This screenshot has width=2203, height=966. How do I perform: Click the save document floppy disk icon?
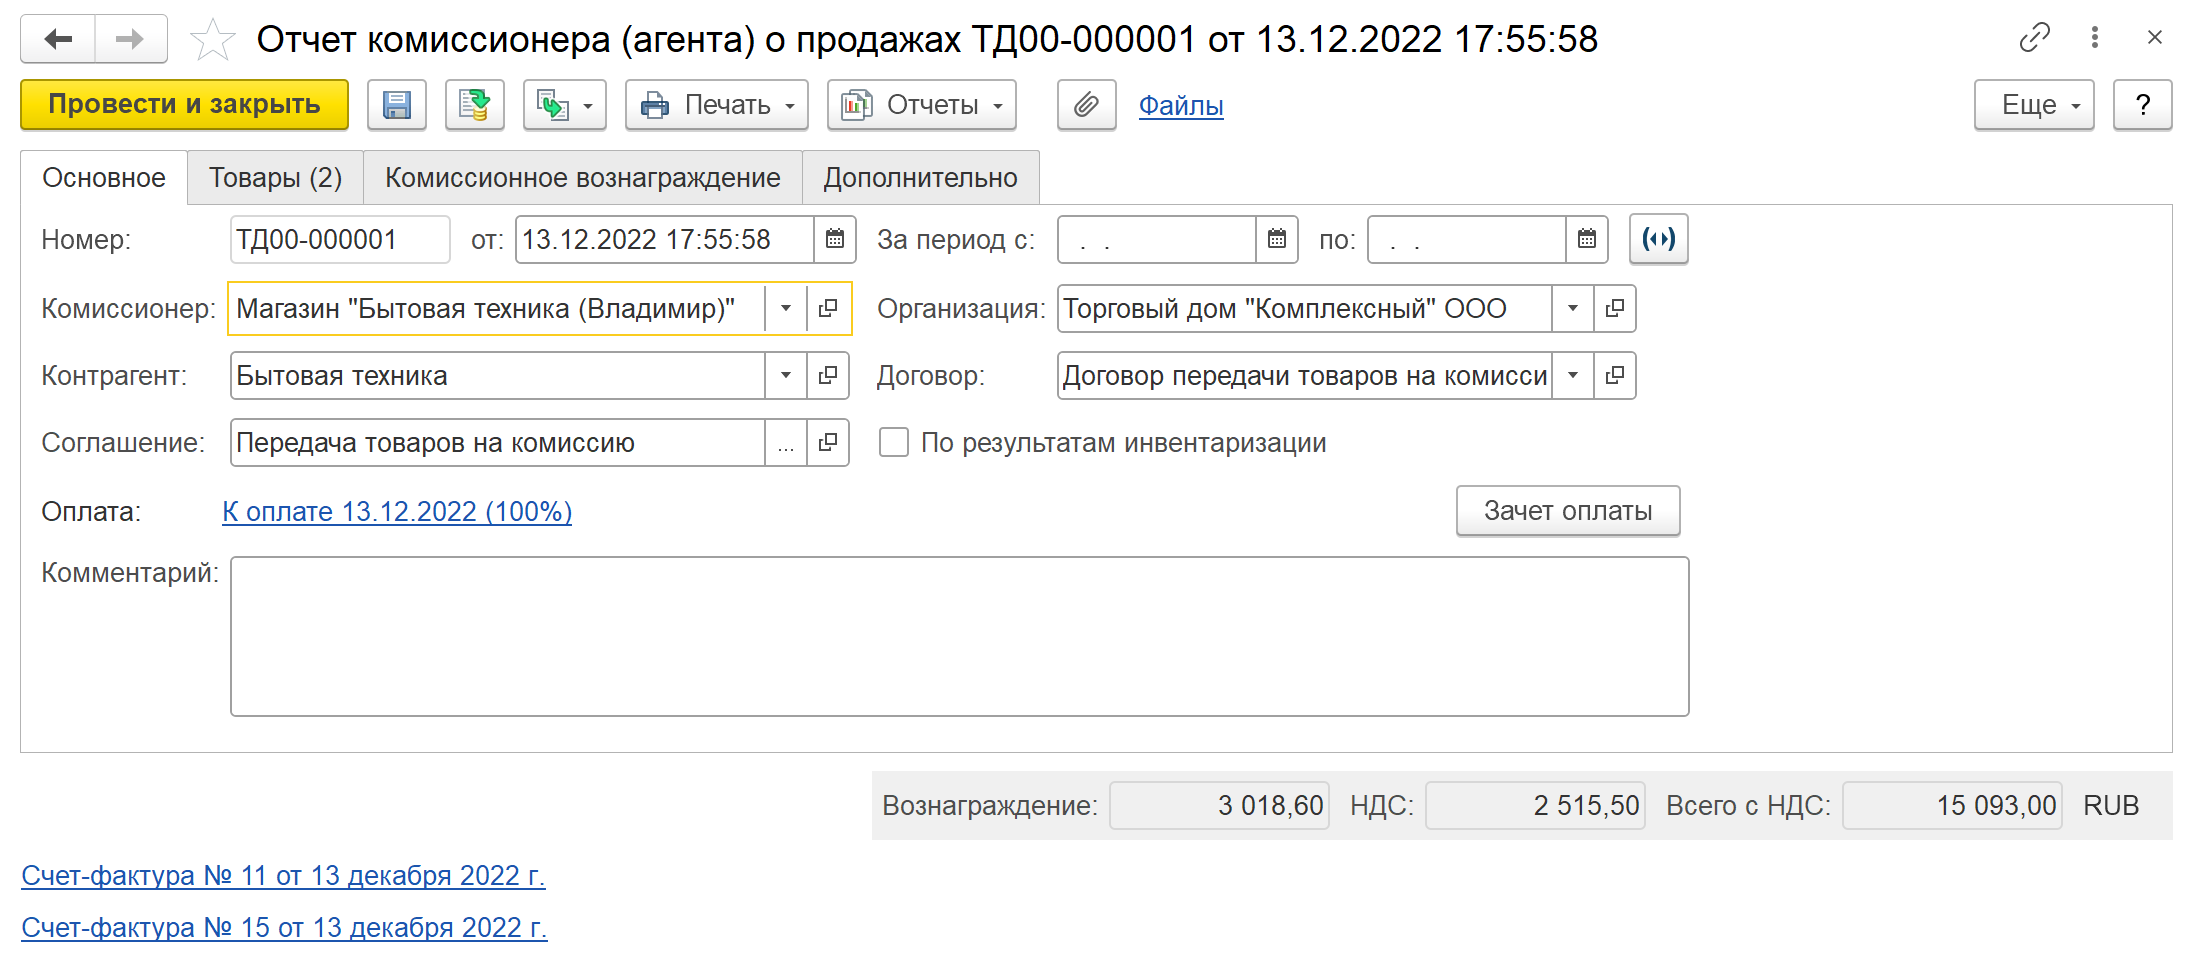coord(396,105)
